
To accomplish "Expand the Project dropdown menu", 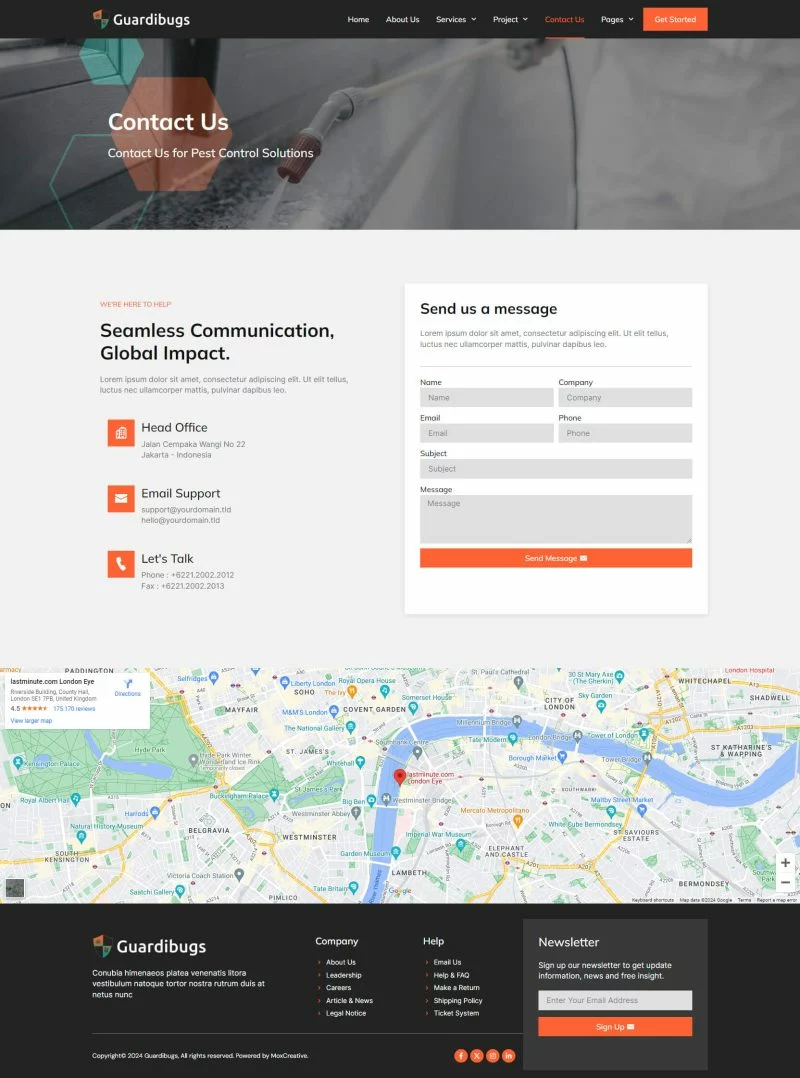I will (x=510, y=19).
